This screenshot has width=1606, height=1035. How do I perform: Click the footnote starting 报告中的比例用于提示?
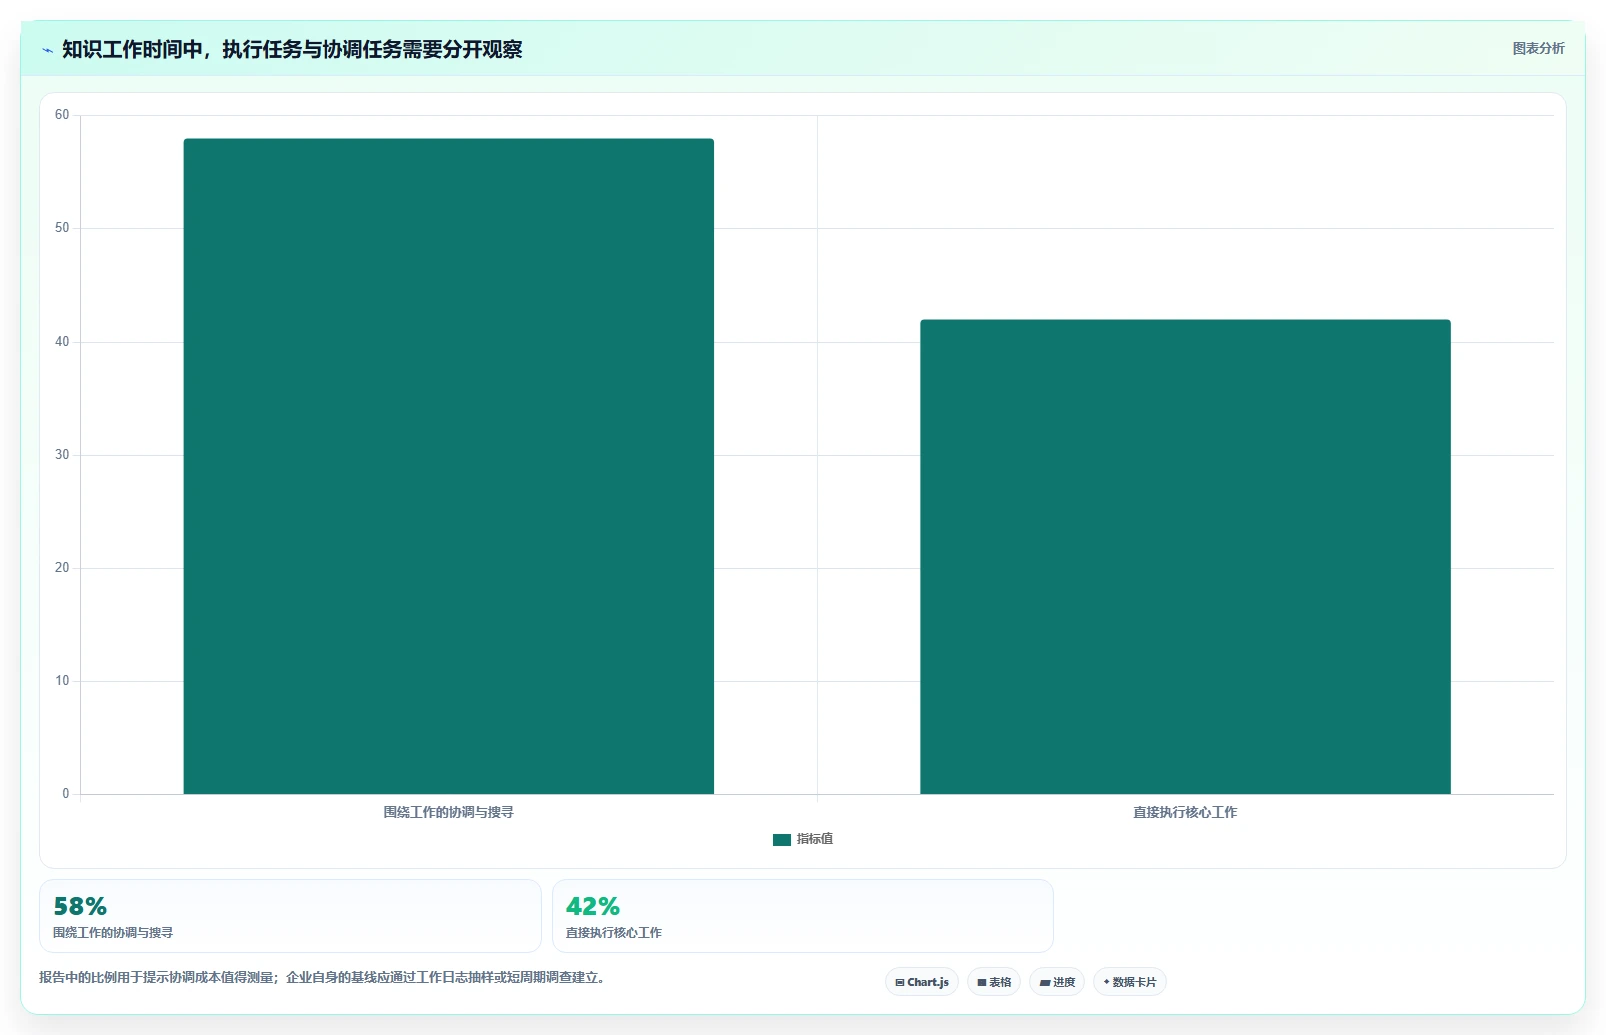[x=322, y=977]
